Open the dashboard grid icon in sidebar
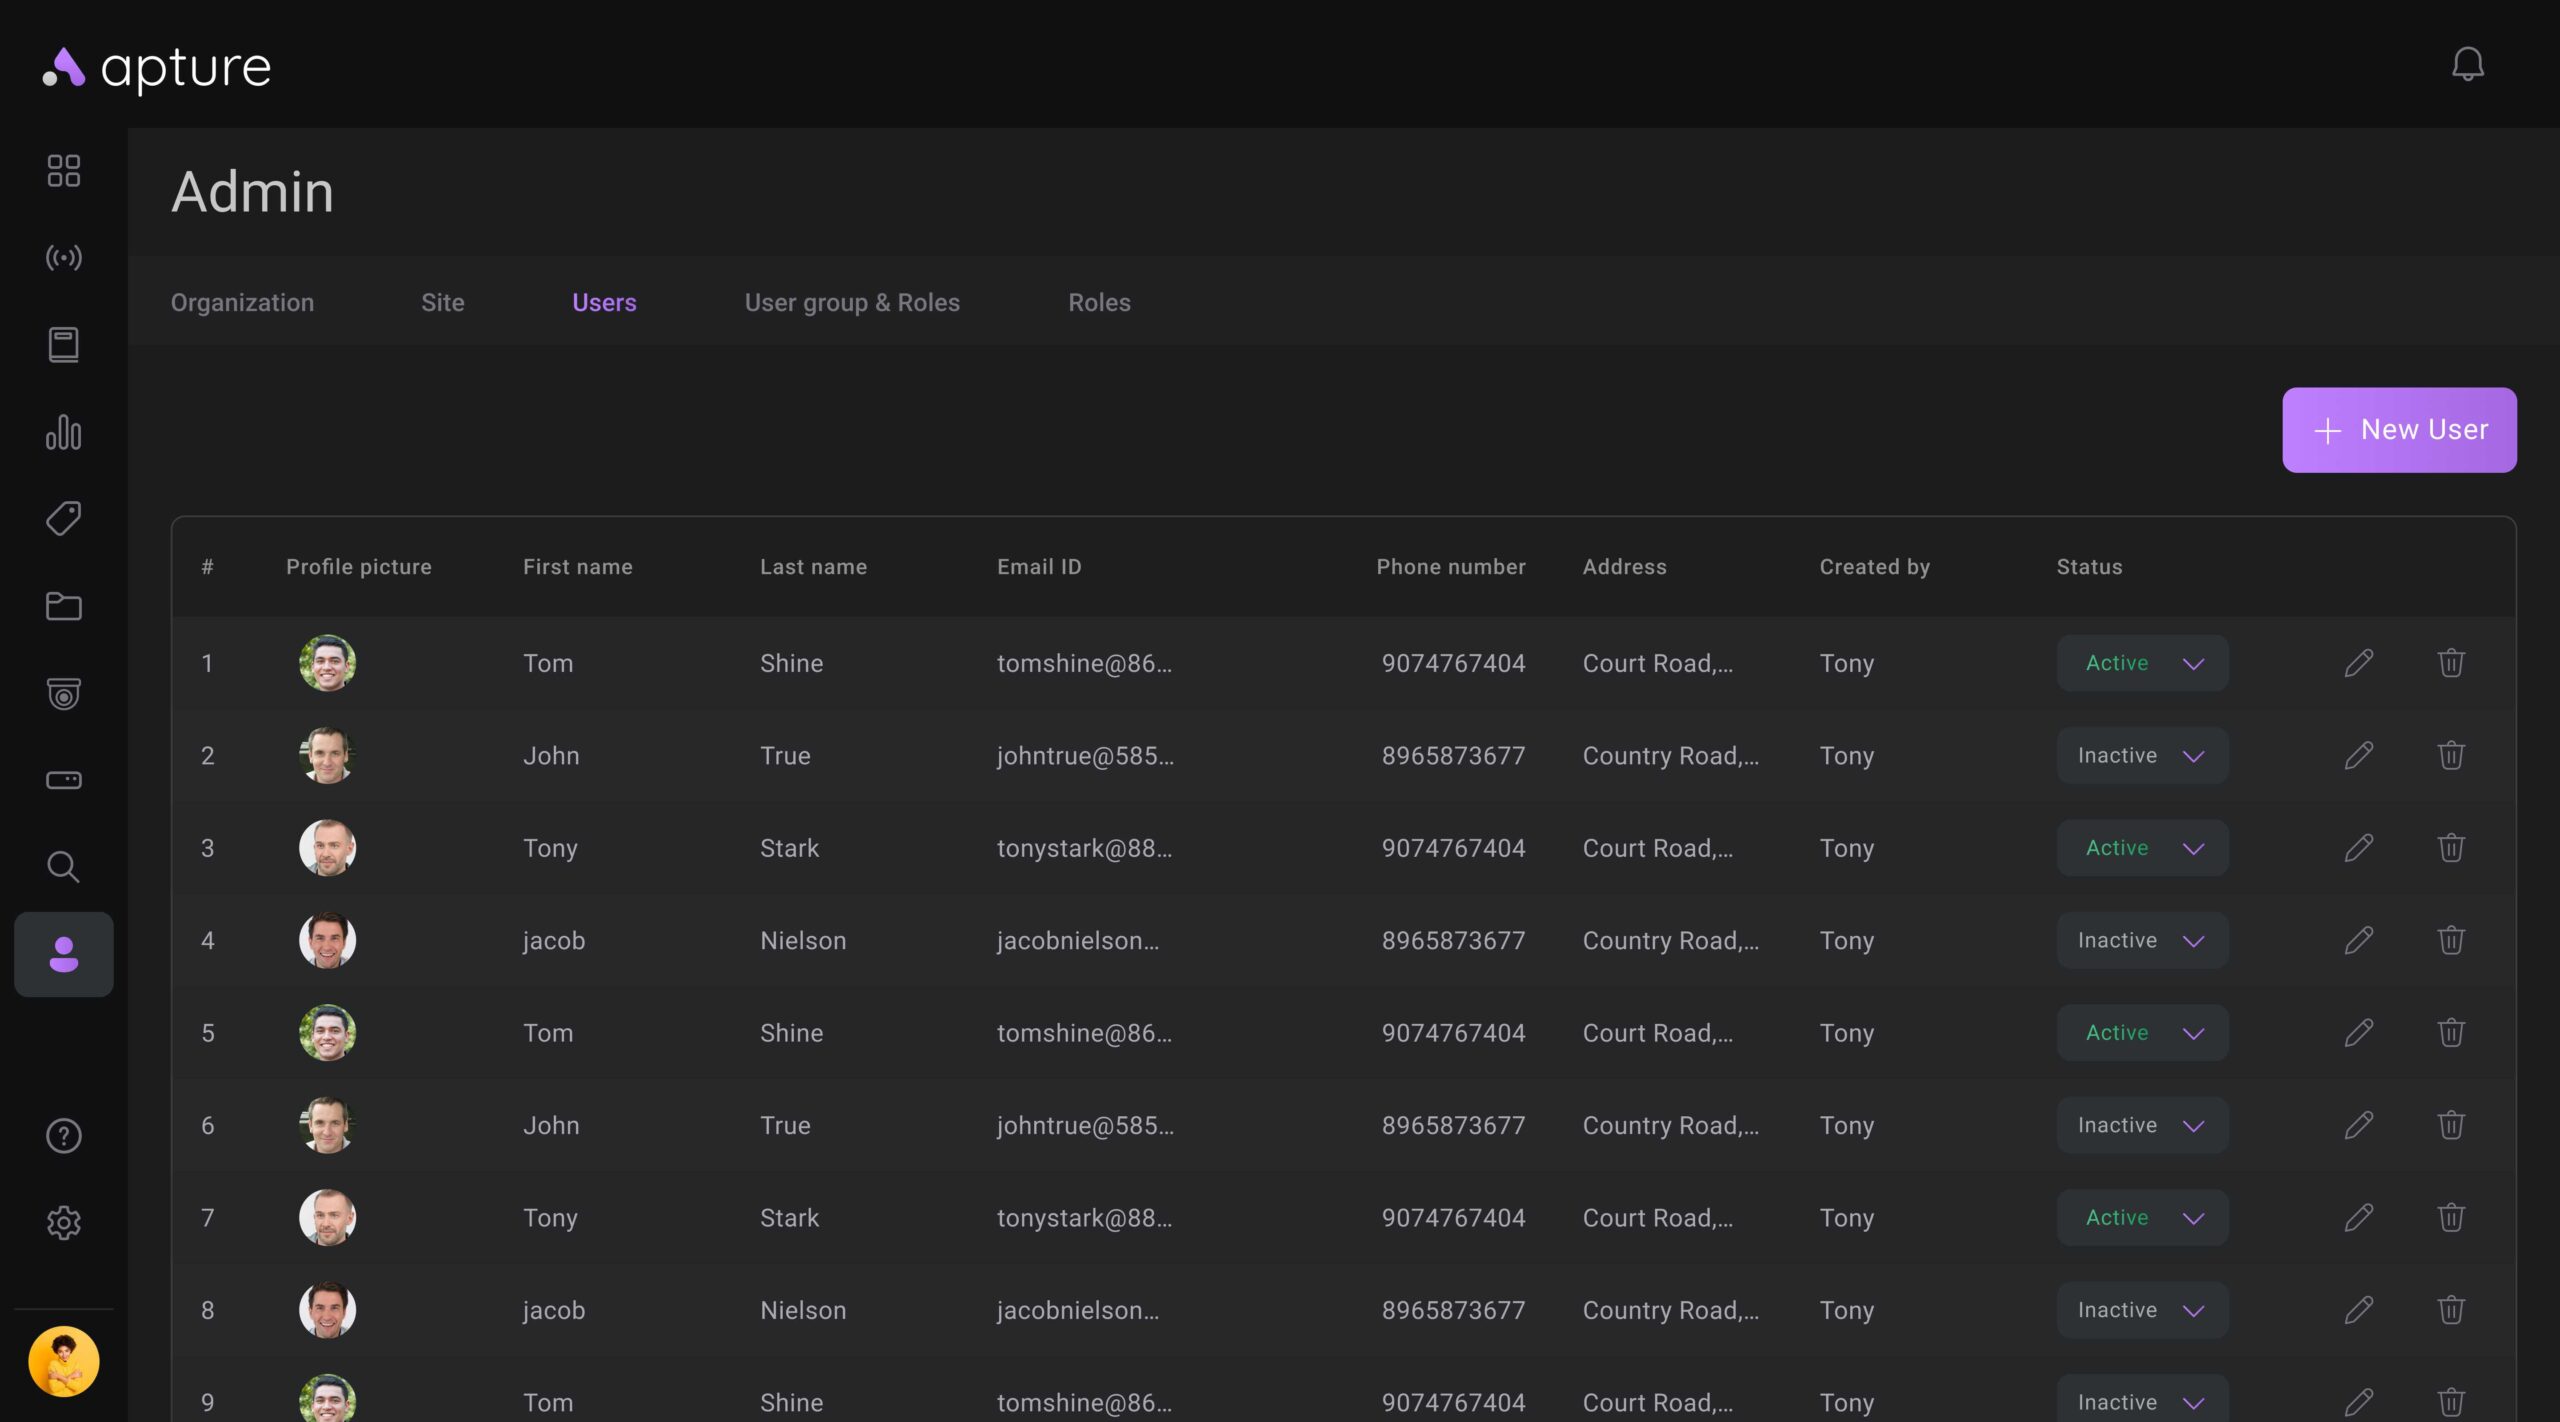 click(63, 171)
